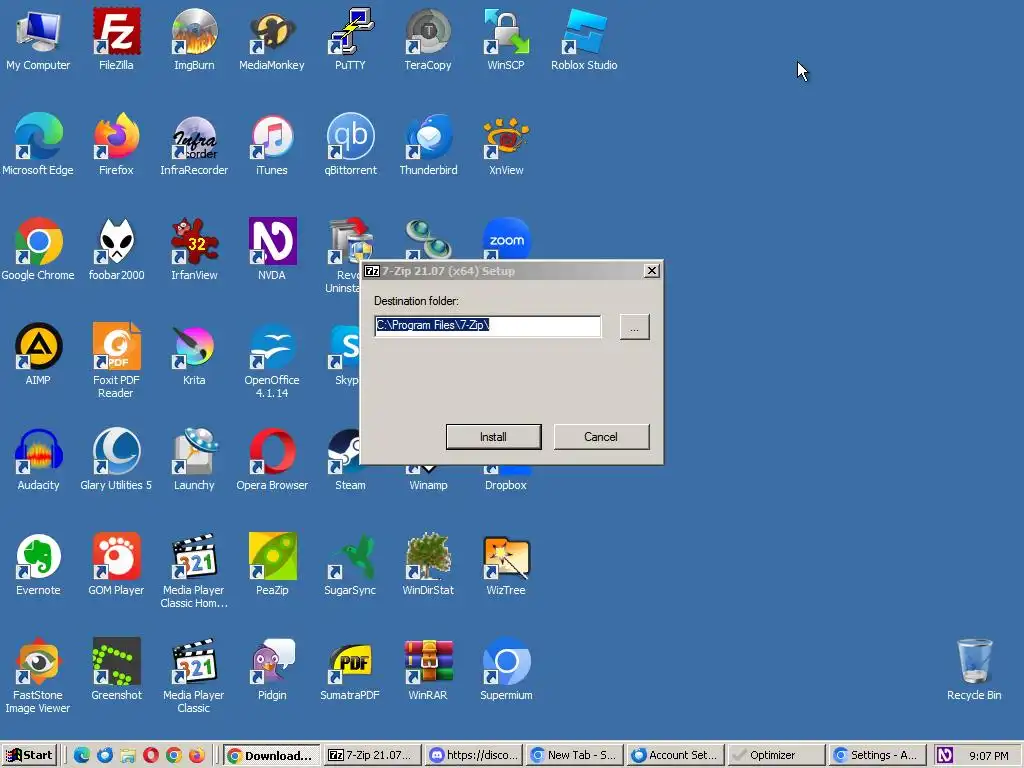Select the IrfanView desktop icon
The height and width of the screenshot is (768, 1024).
[x=194, y=249]
